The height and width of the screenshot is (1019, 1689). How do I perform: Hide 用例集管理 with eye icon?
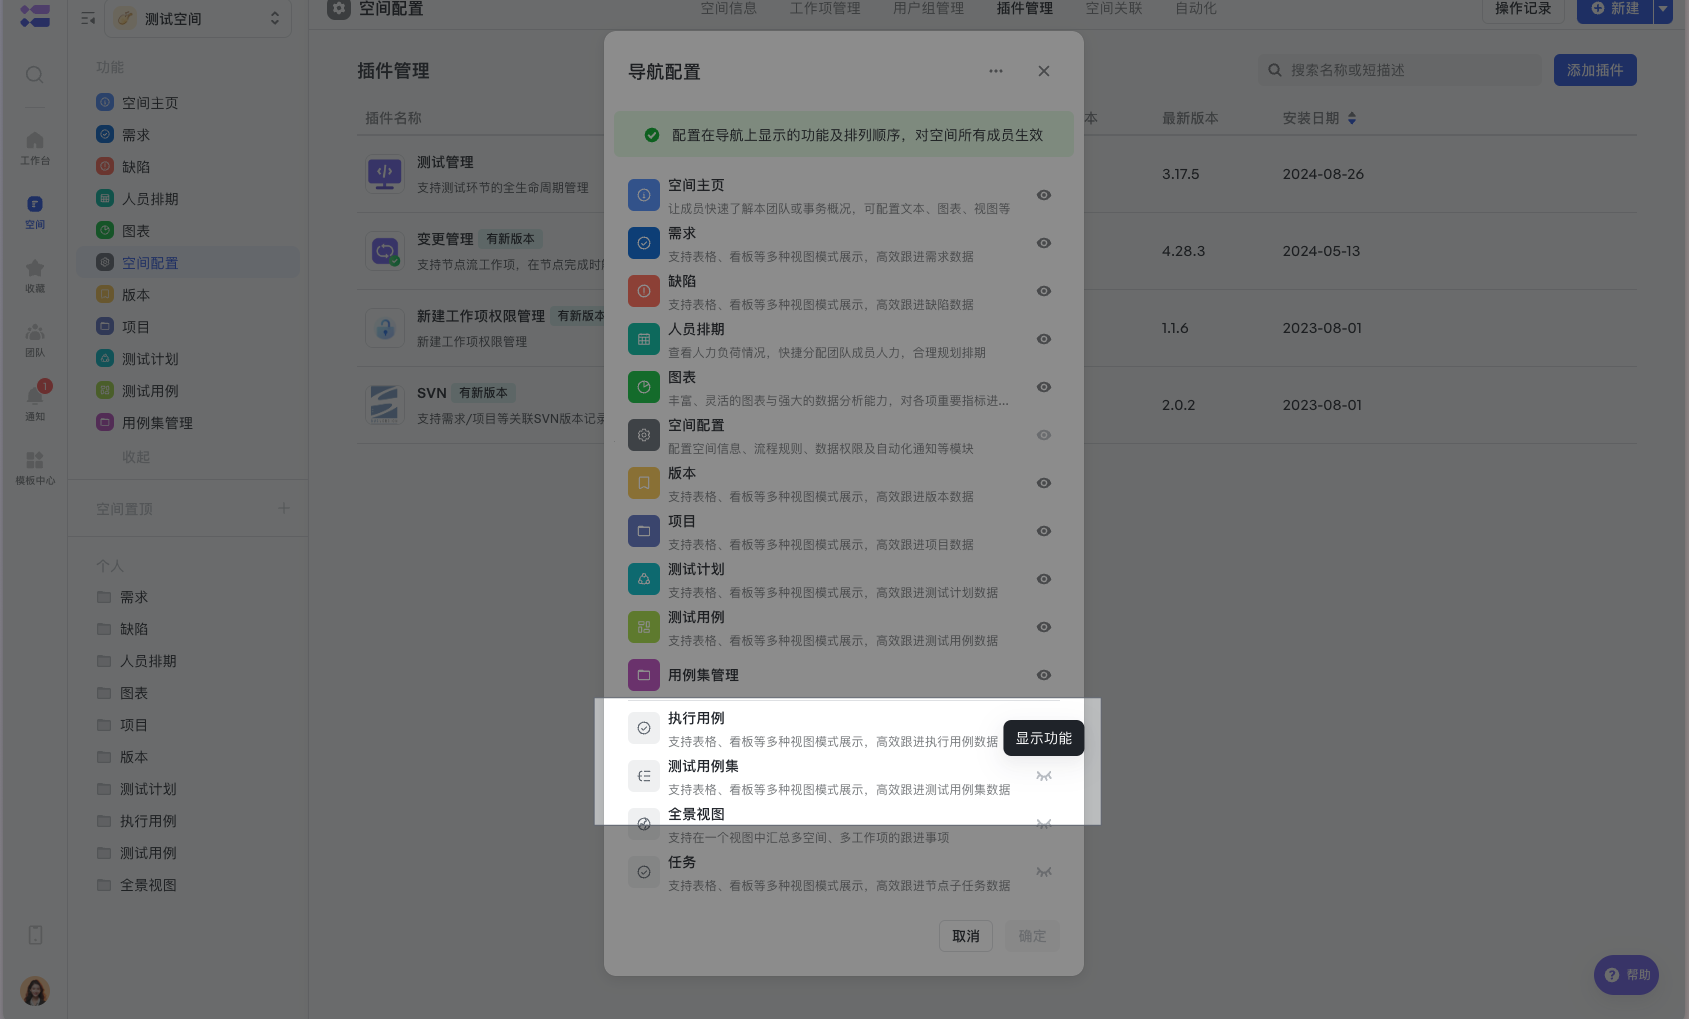[x=1043, y=675]
